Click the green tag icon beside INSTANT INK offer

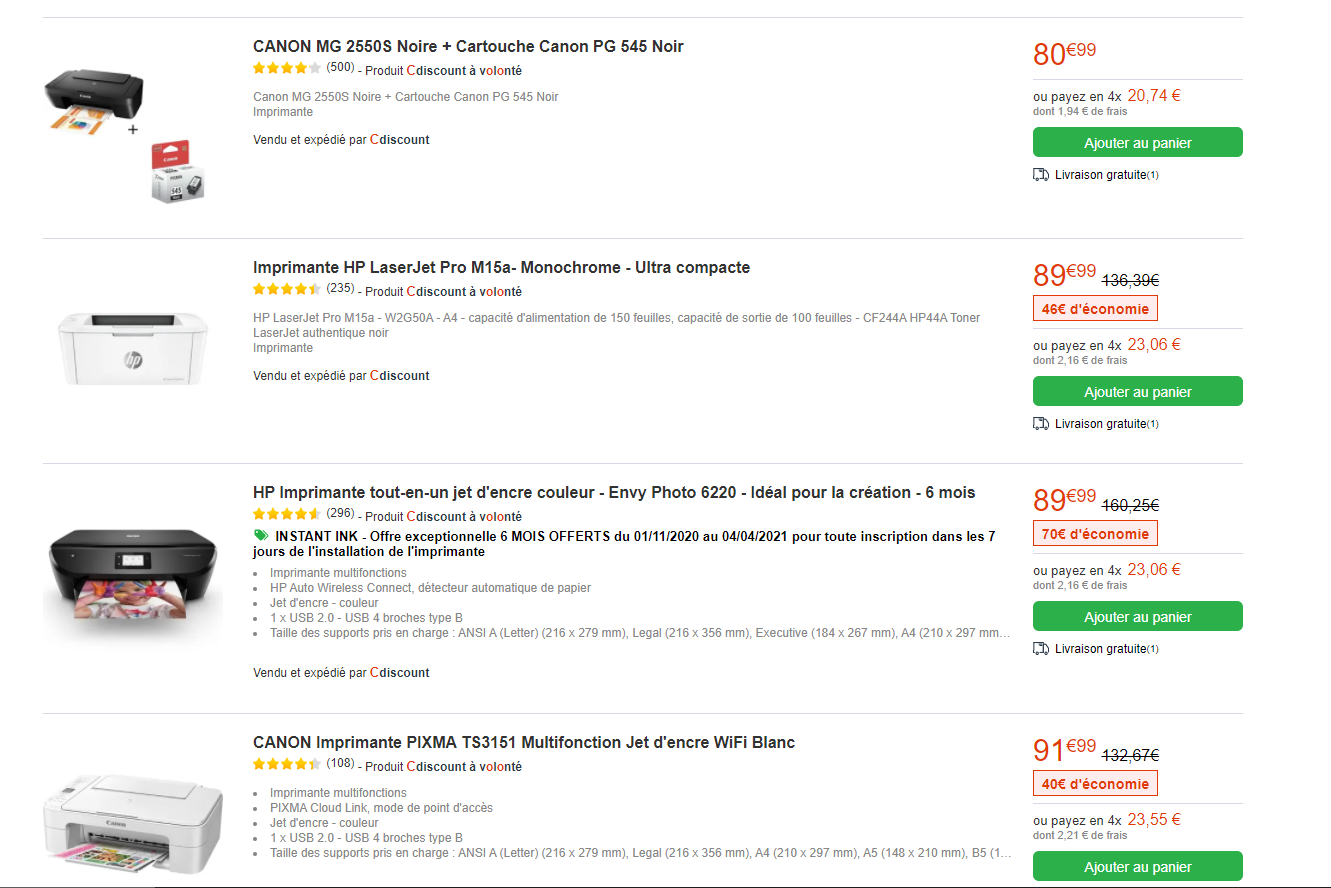click(262, 536)
